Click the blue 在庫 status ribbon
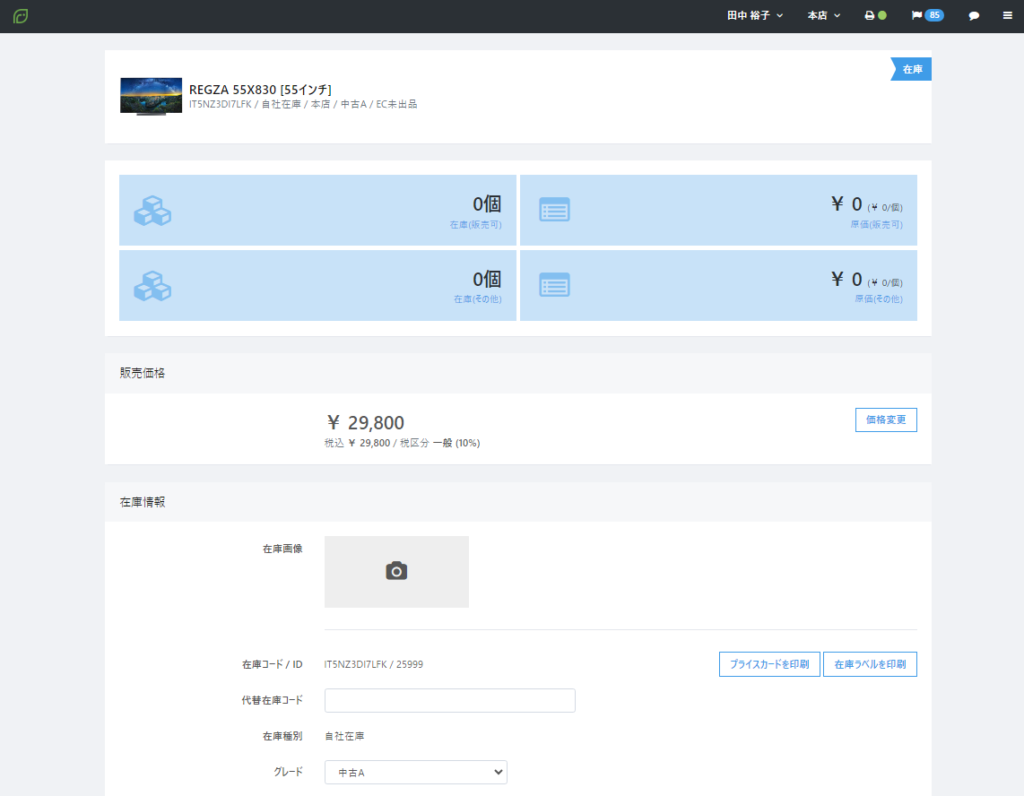Viewport: 1024px width, 796px height. 912,69
